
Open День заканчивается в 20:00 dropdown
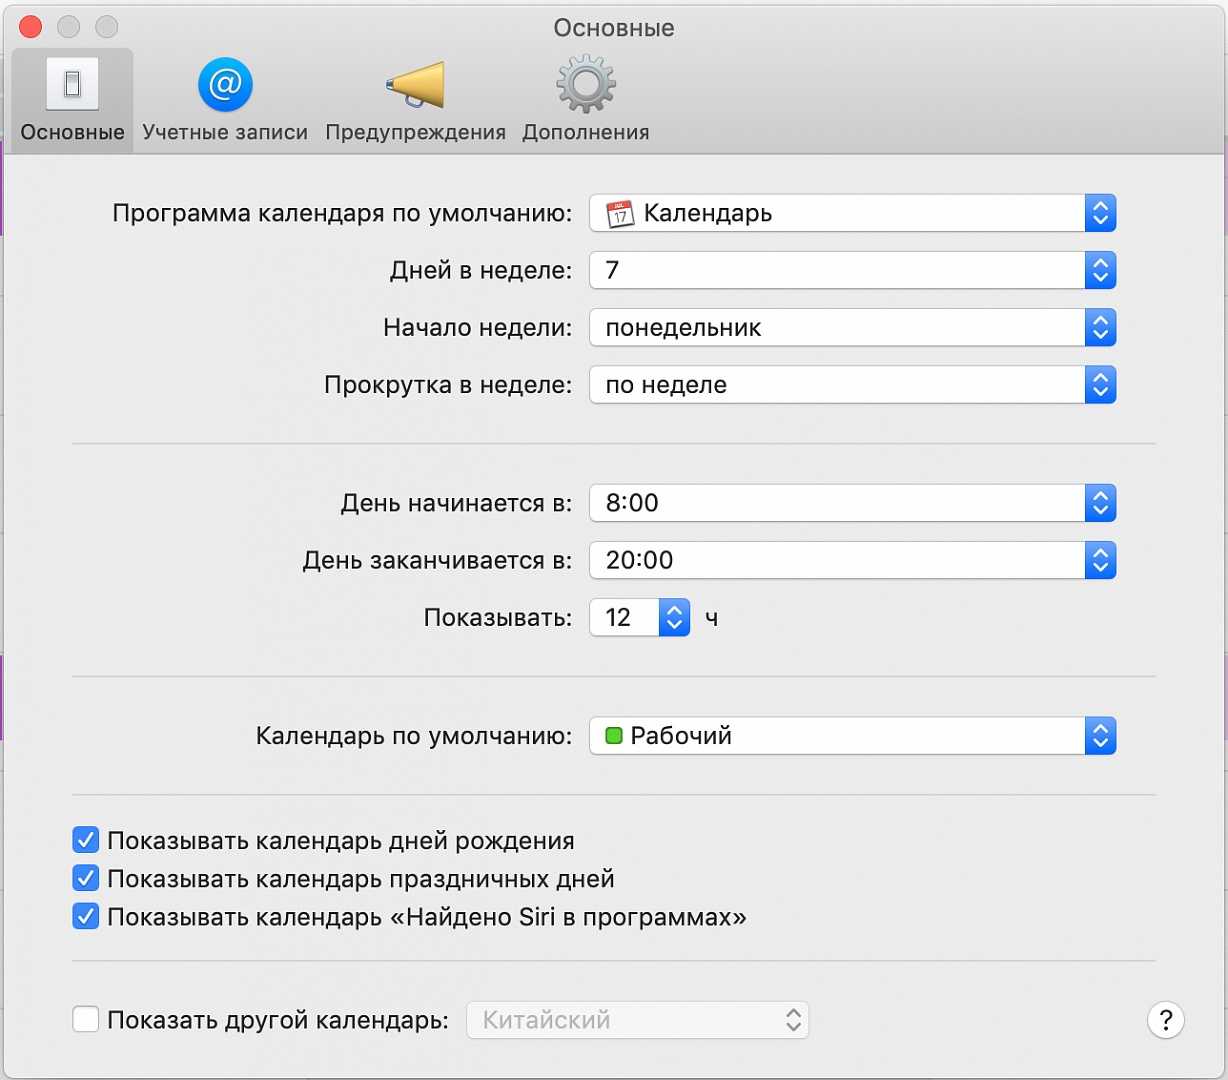point(852,560)
